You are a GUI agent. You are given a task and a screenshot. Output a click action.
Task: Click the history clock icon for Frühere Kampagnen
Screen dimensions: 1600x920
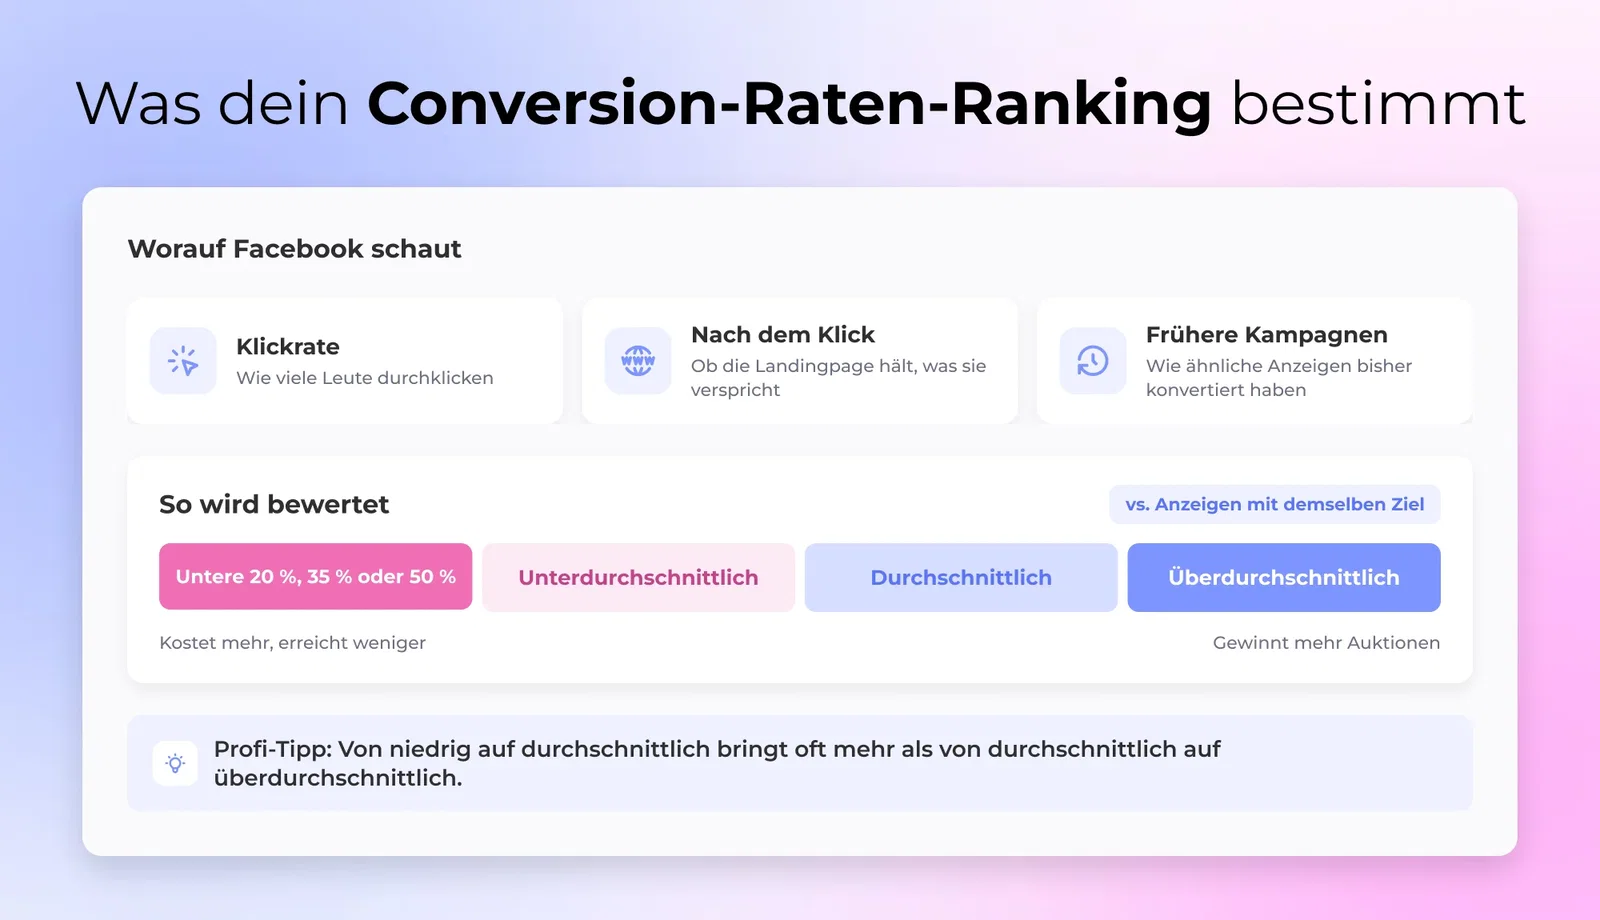[1093, 361]
